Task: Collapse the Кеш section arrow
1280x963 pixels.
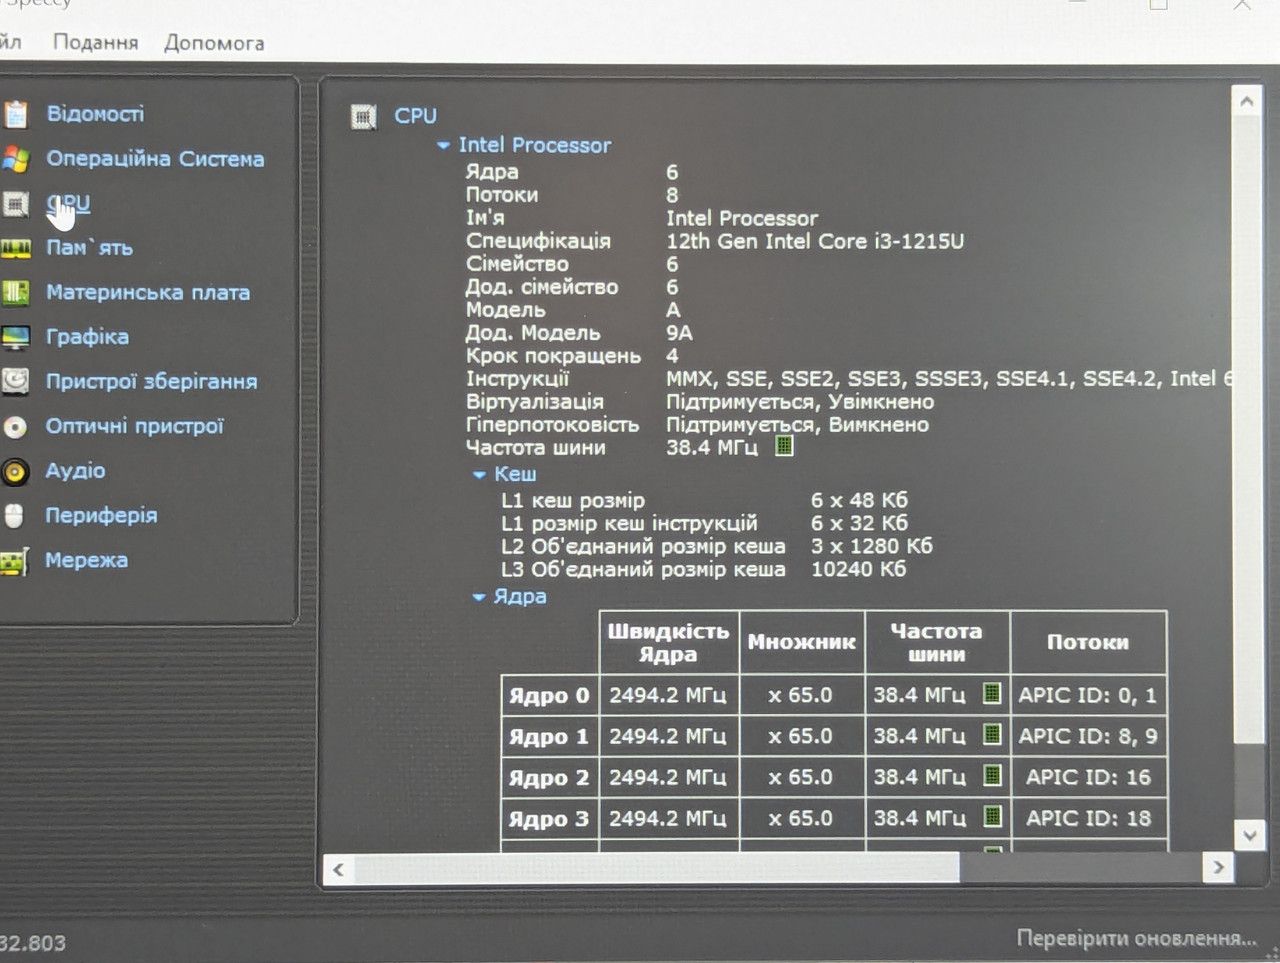Action: [x=479, y=475]
